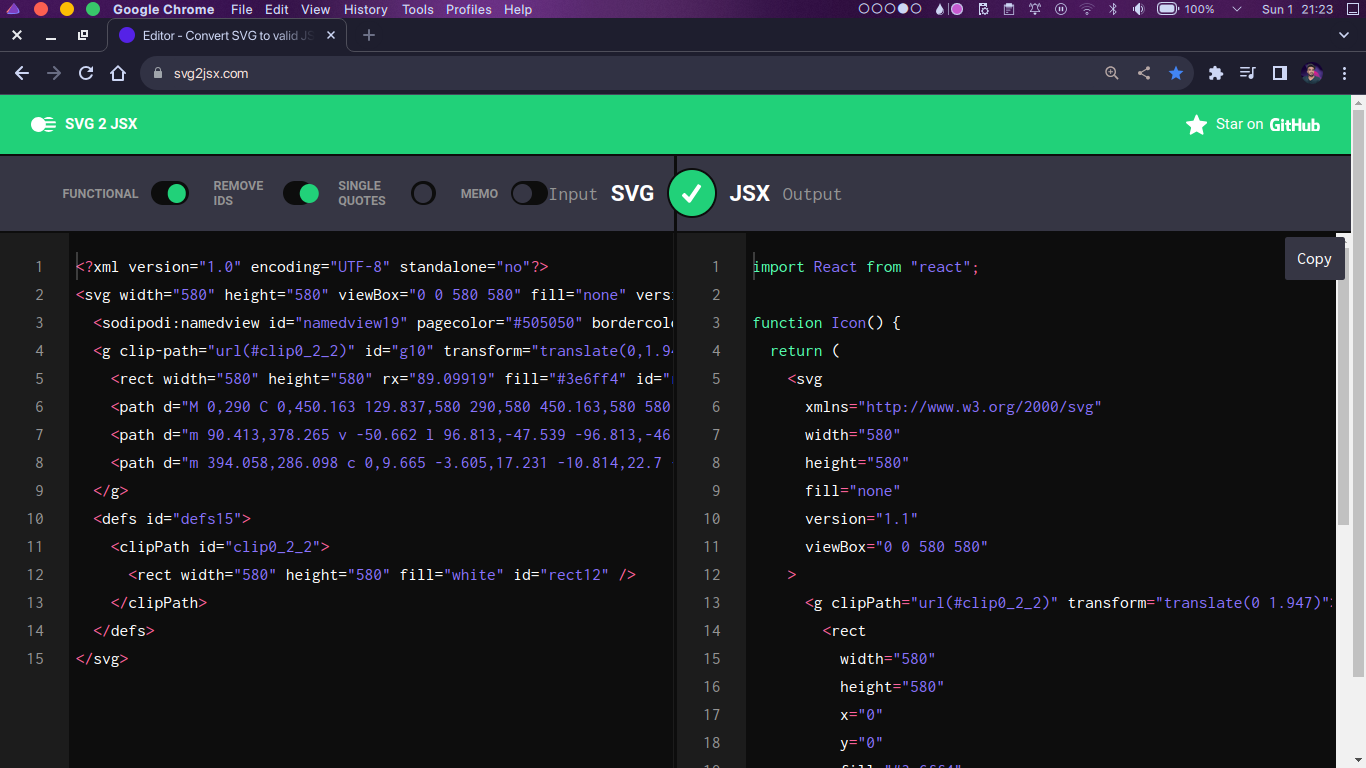Open the Tools menu

(x=418, y=9)
